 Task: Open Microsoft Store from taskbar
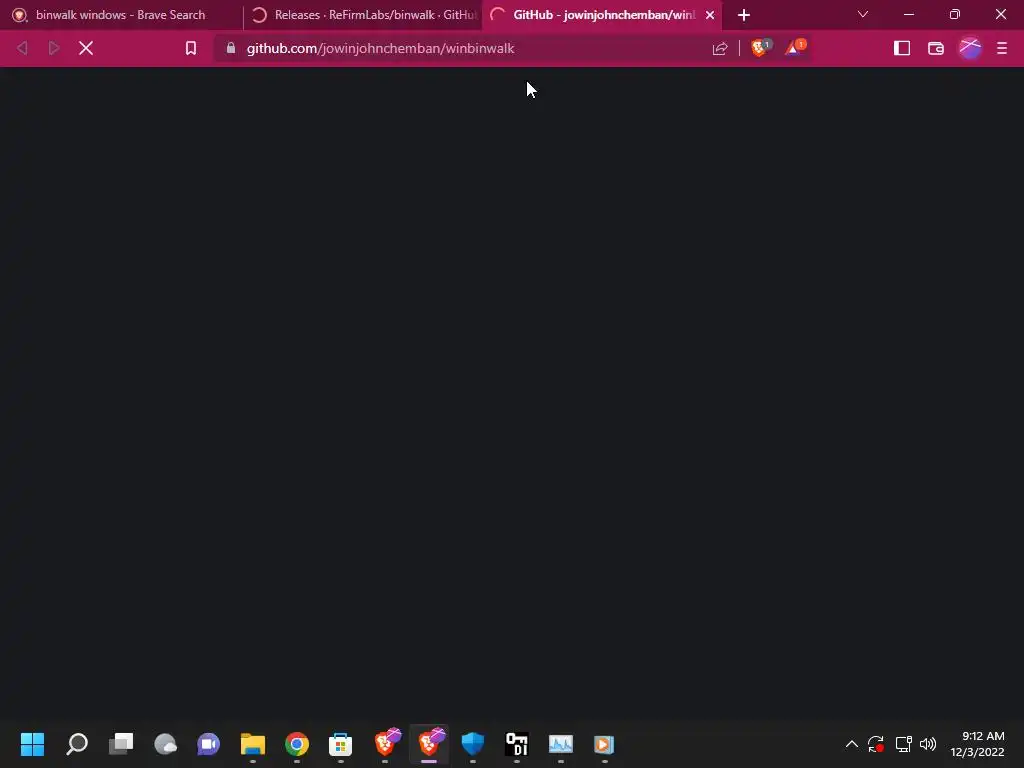pyautogui.click(x=341, y=744)
